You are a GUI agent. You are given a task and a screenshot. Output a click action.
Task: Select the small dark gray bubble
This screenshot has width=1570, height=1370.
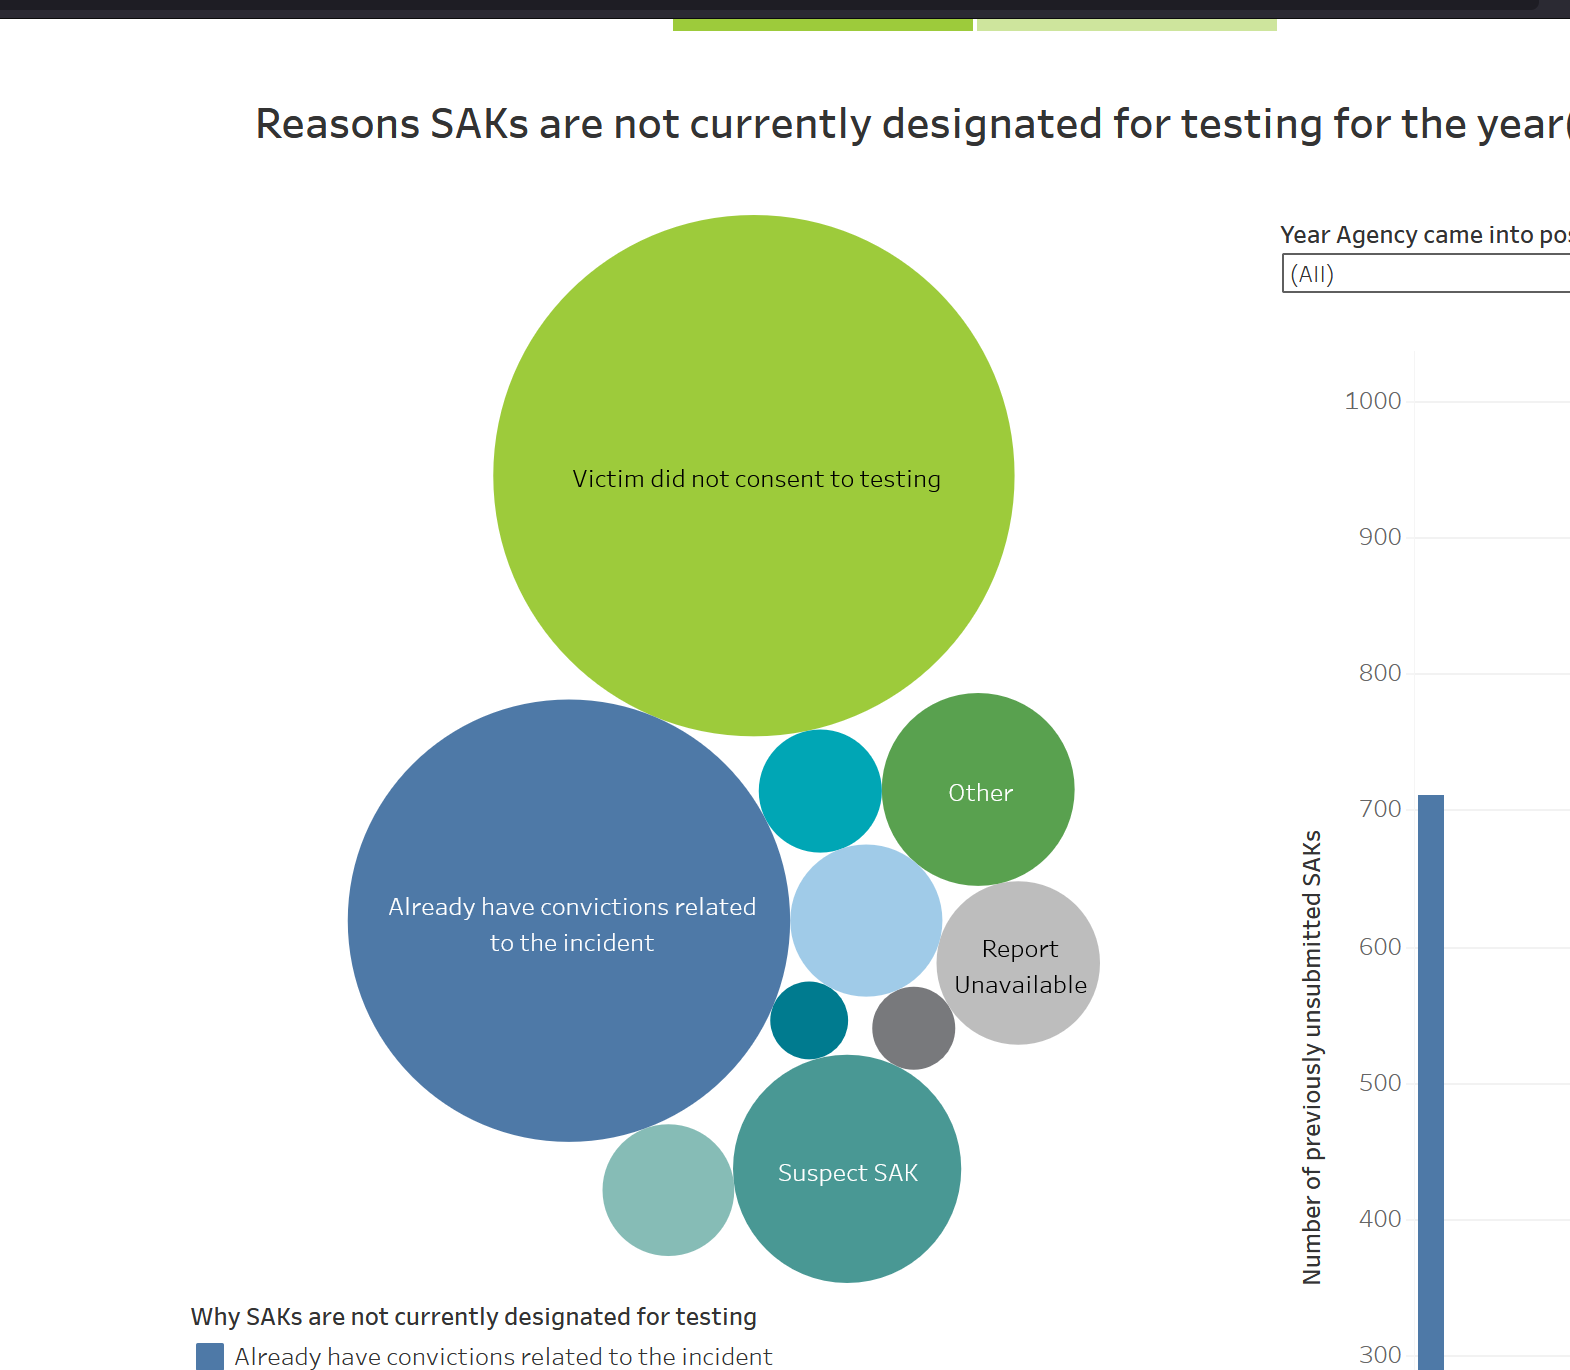(913, 1028)
